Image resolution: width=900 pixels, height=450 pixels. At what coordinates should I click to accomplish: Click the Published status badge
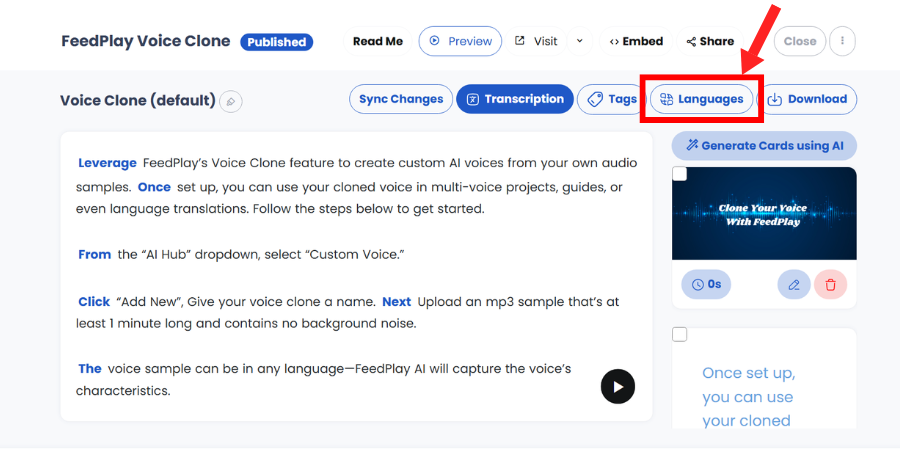click(277, 42)
